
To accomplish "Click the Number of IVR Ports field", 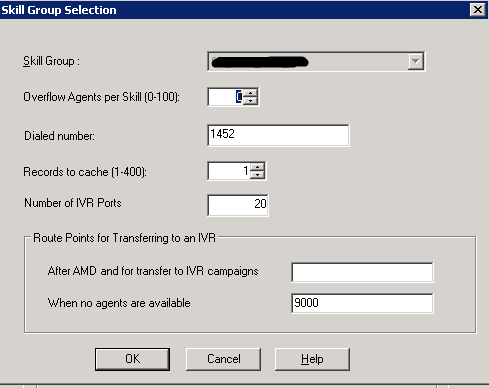I will 238,205.
